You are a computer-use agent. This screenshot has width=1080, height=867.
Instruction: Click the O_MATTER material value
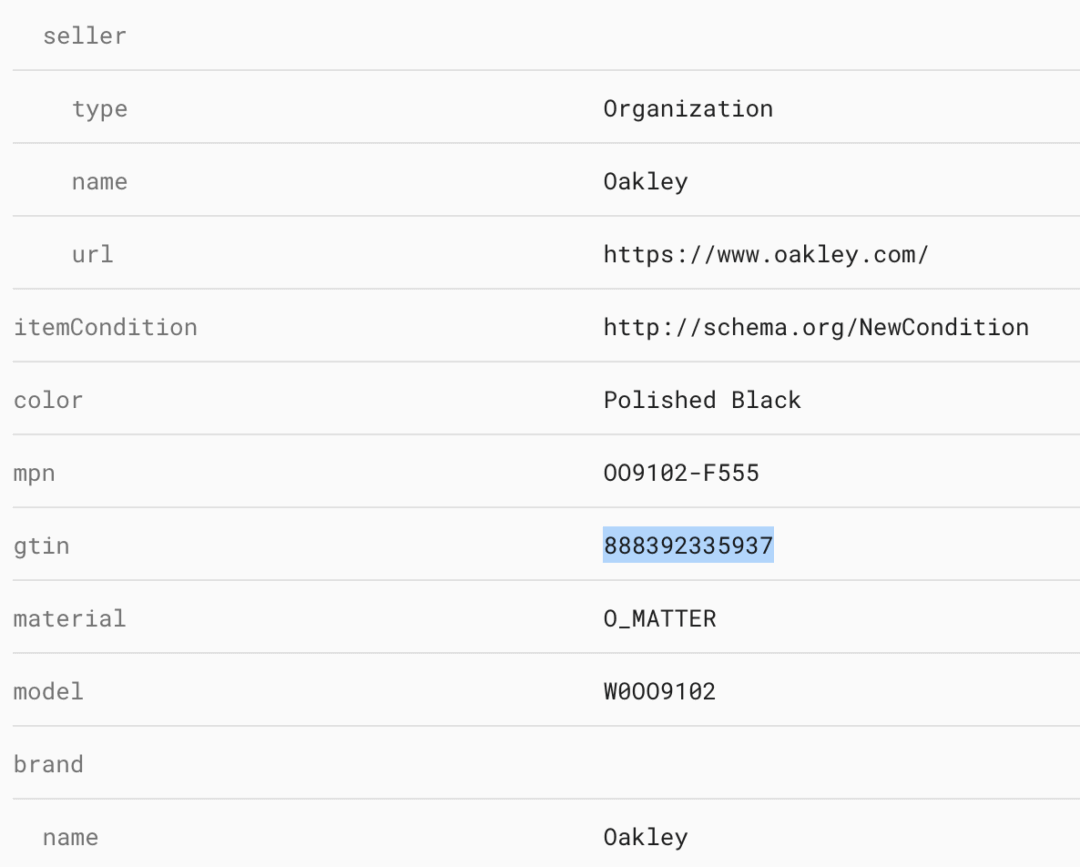(x=659, y=619)
